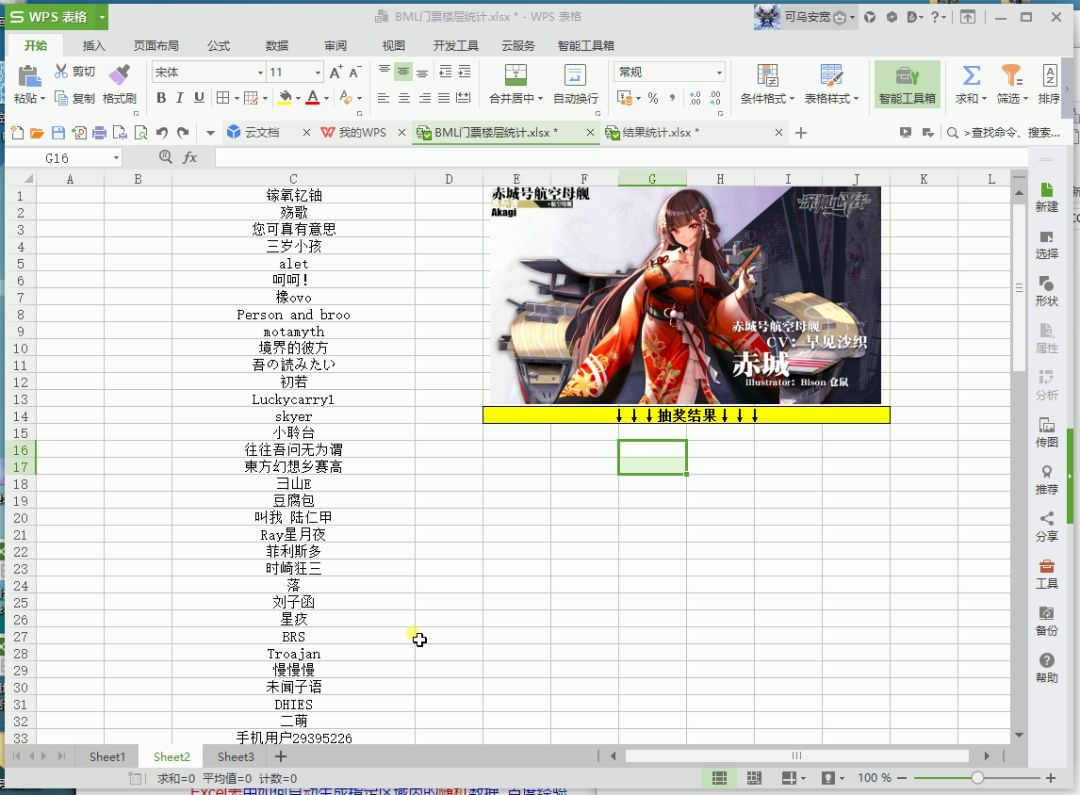Click the AutoSum (求和) sigma icon
The image size is (1080, 795).
970,75
